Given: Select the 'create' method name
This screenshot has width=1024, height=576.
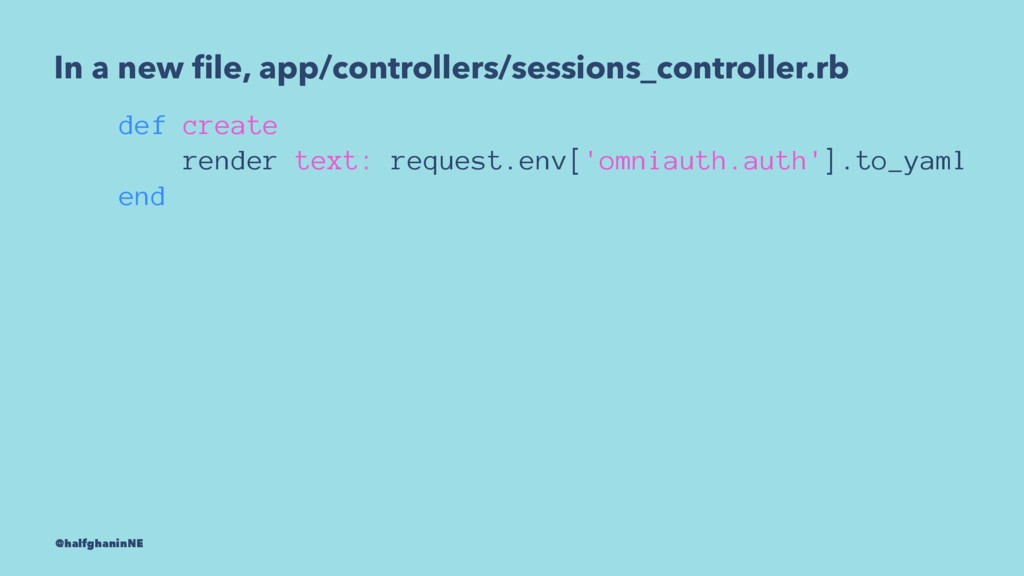Looking at the screenshot, I should (x=230, y=125).
